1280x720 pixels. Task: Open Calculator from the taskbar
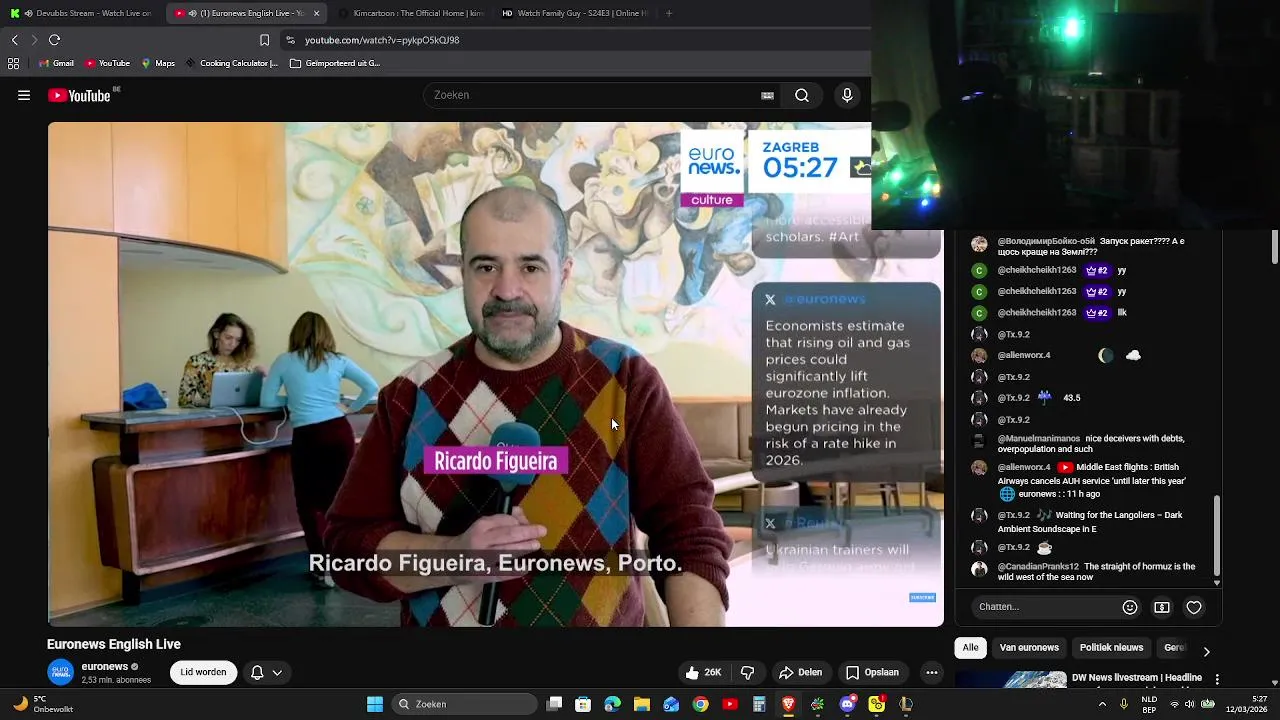(759, 704)
